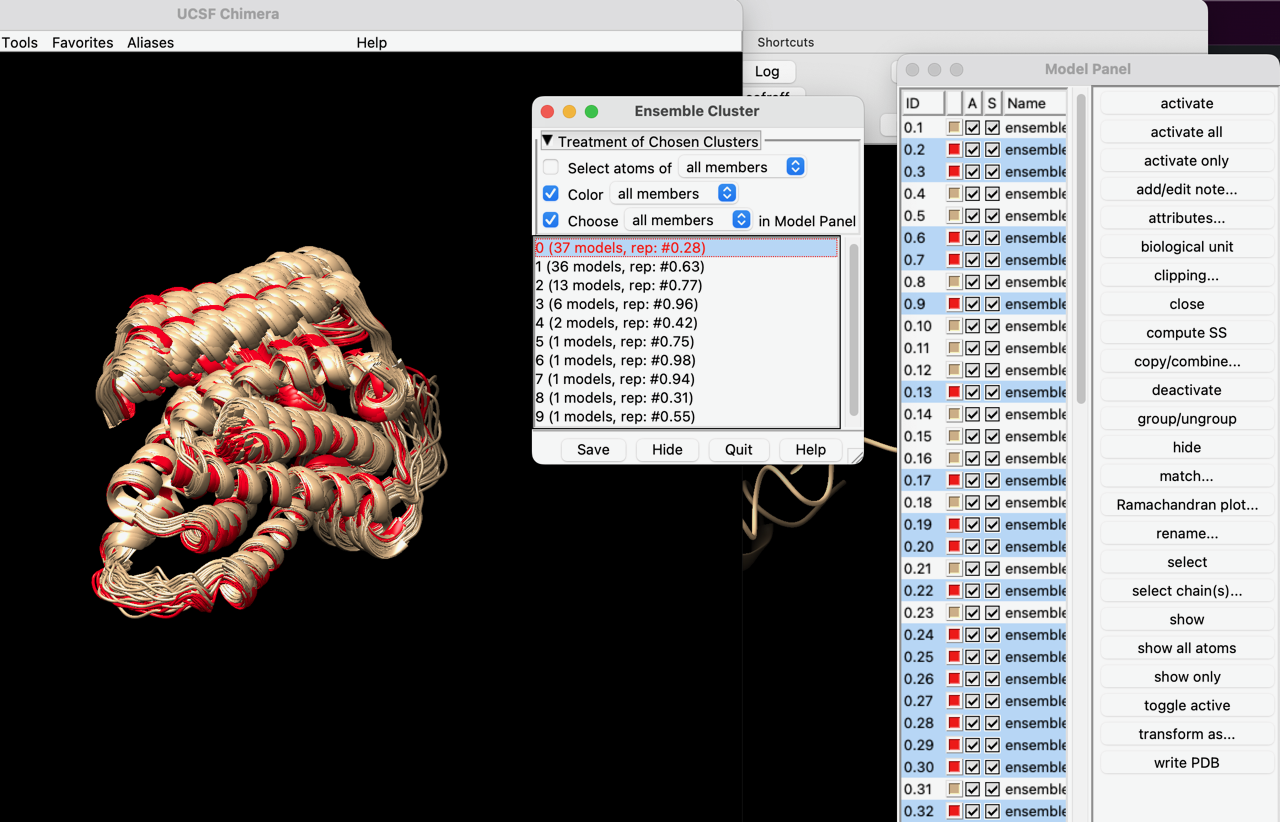
Task: Uncheck the Color checkbox
Action: click(551, 194)
